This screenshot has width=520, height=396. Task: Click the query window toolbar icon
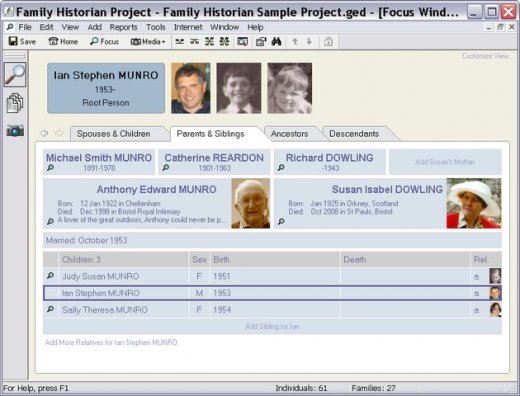(242, 41)
